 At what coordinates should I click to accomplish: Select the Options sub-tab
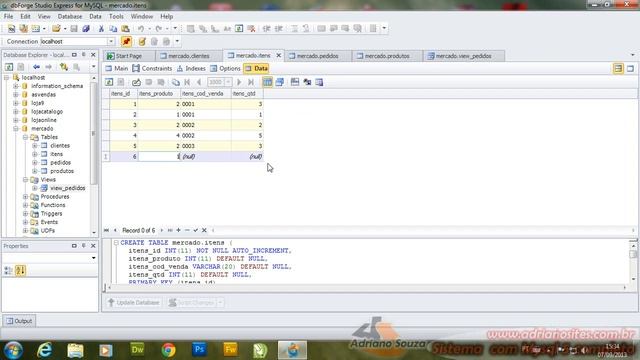pyautogui.click(x=225, y=69)
